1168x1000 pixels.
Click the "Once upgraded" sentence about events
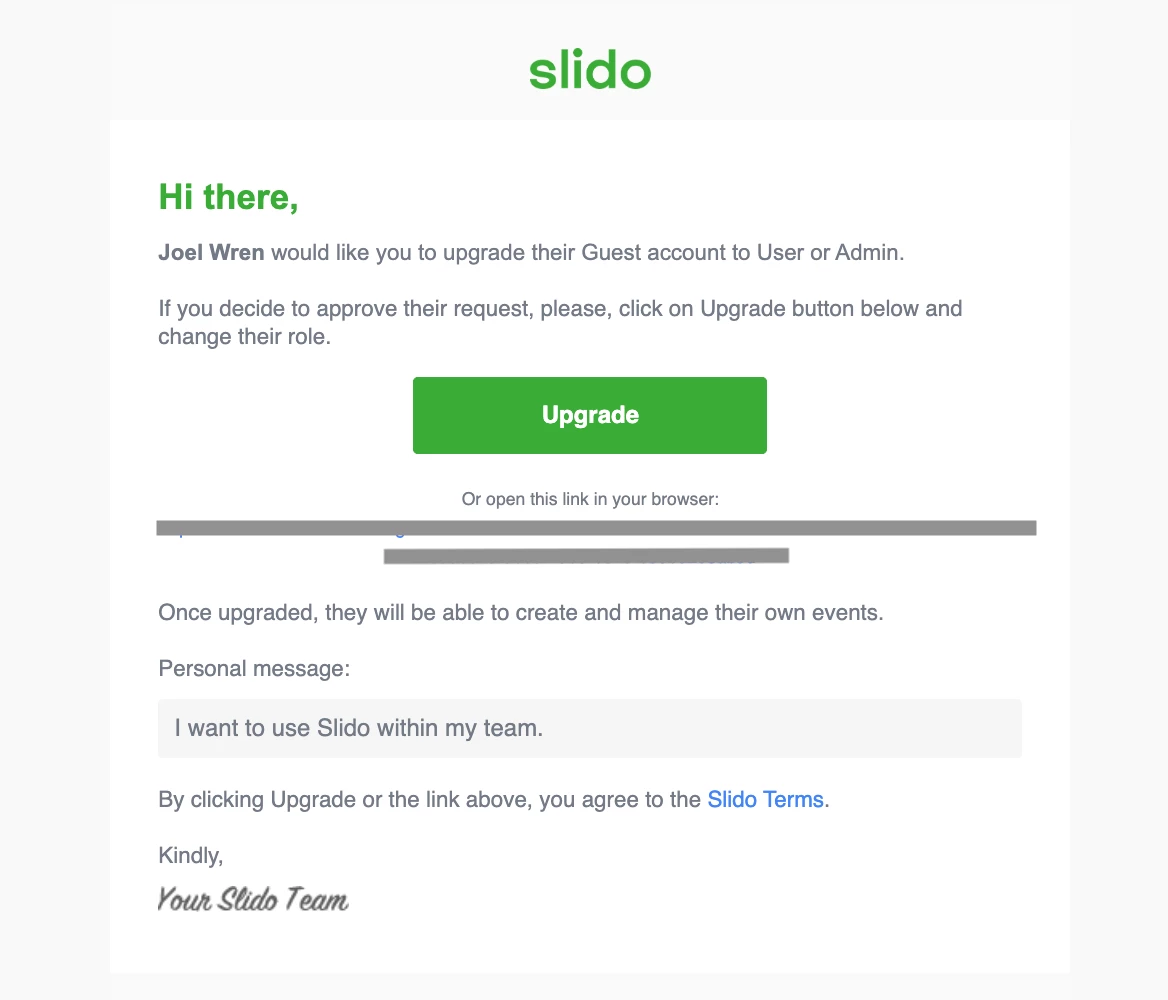point(521,613)
